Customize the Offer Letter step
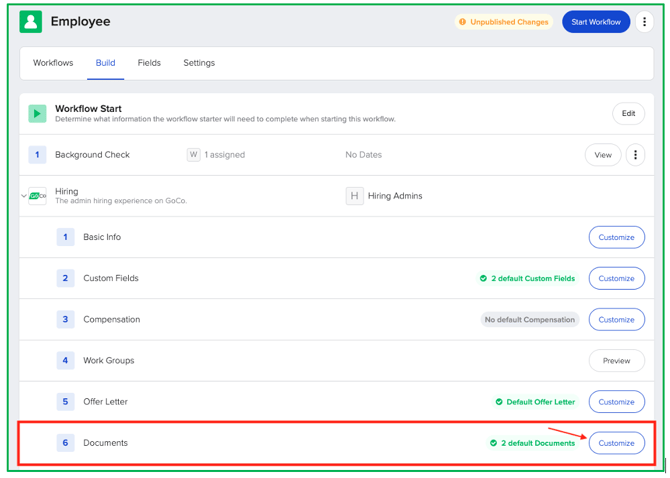This screenshot has width=670, height=478. tap(616, 402)
